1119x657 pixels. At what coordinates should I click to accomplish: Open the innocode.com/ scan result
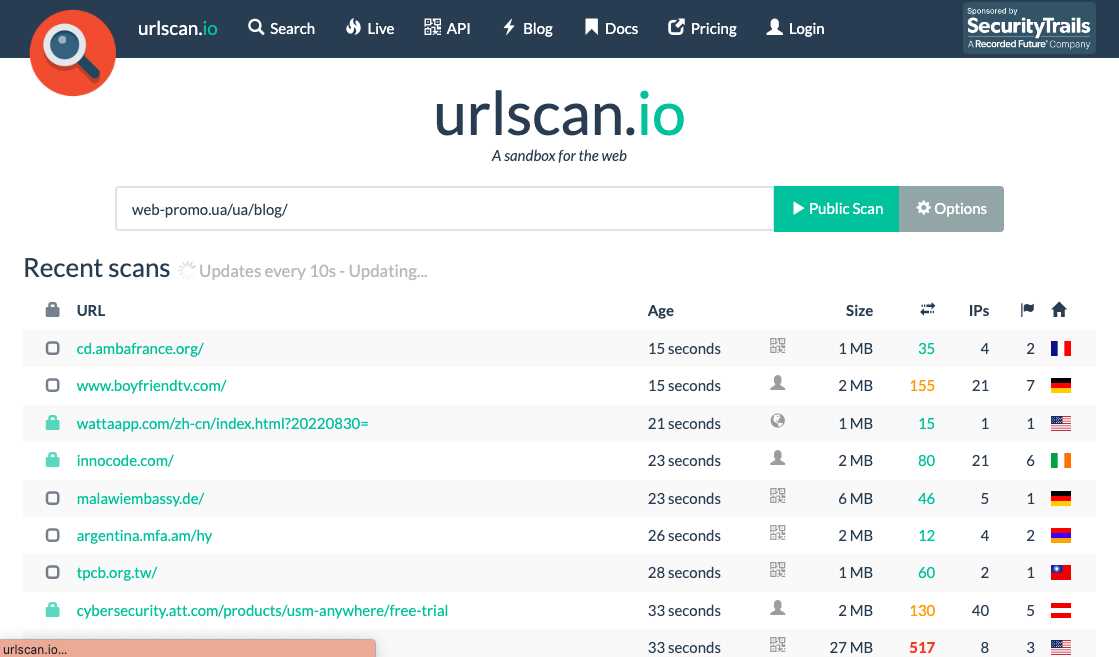click(125, 461)
